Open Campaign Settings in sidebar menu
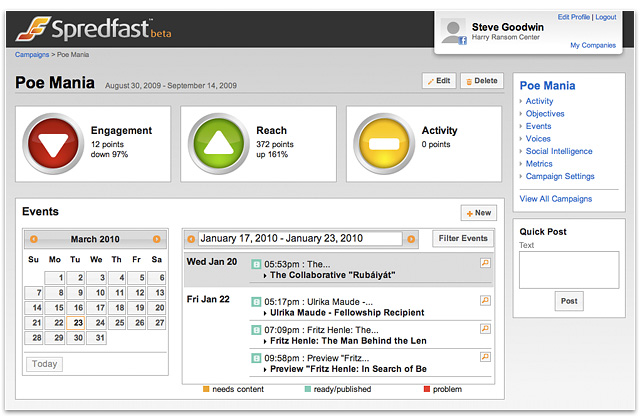Viewport: 640px width, 420px height. click(560, 176)
